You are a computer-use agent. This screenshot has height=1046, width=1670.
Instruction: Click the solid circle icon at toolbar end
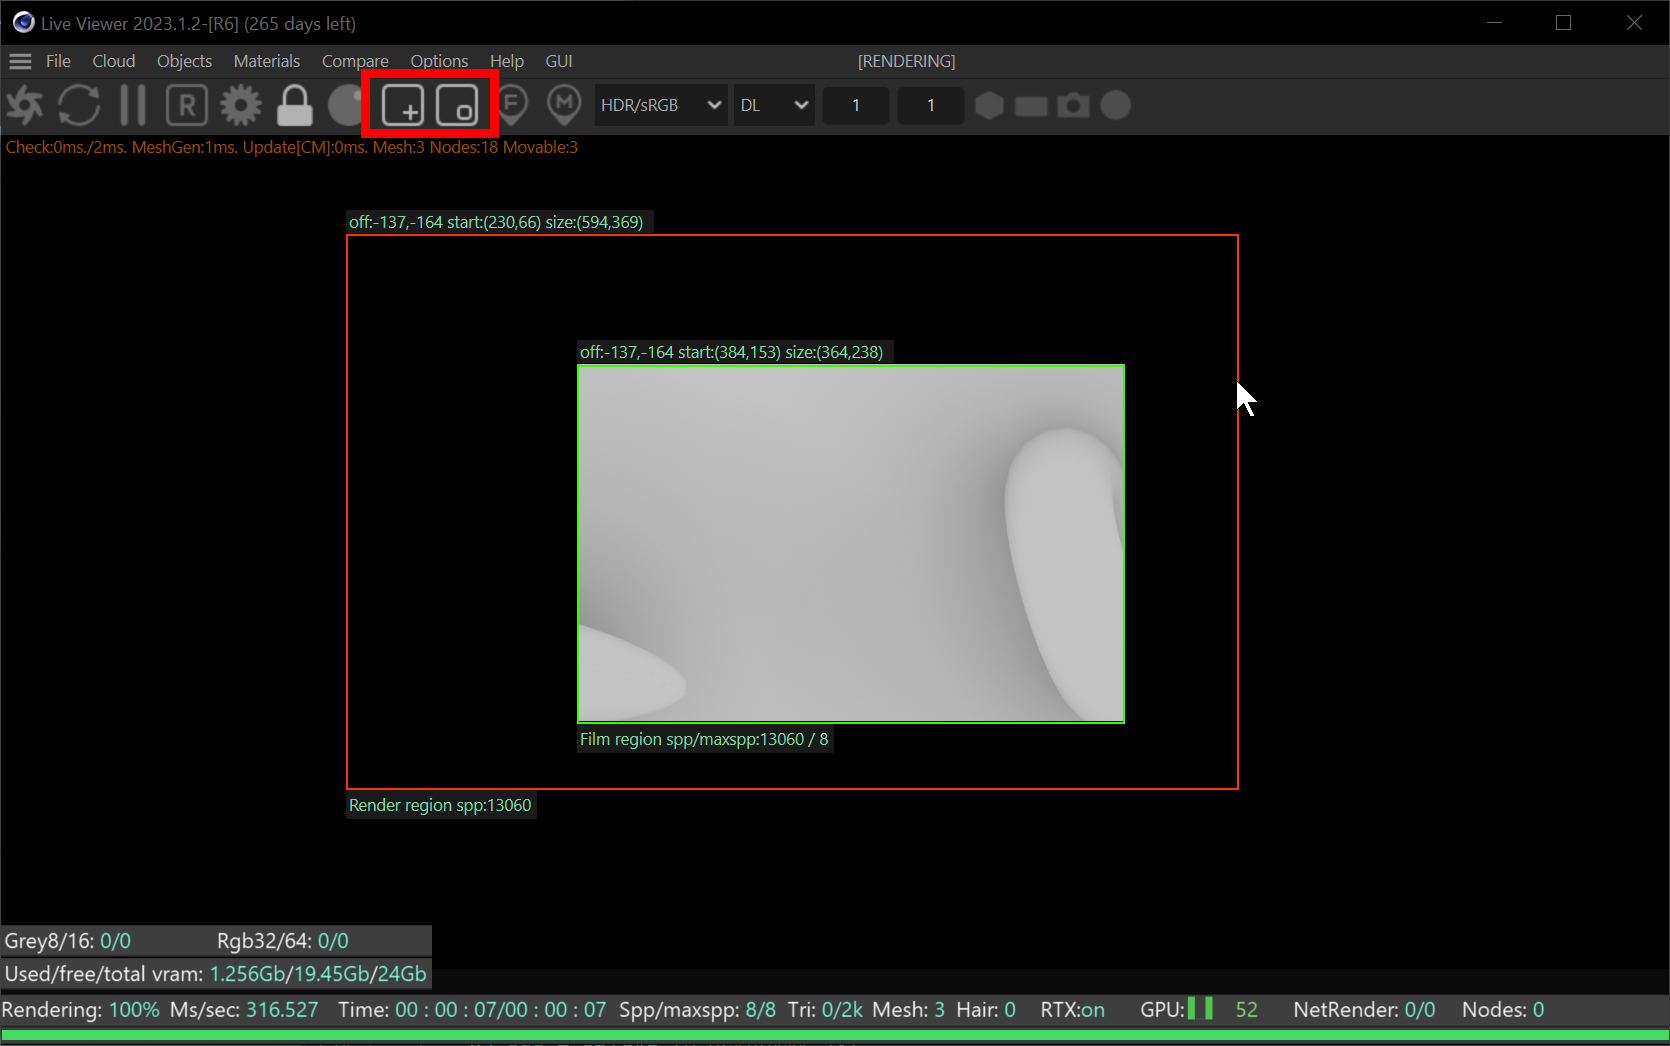click(x=1116, y=105)
